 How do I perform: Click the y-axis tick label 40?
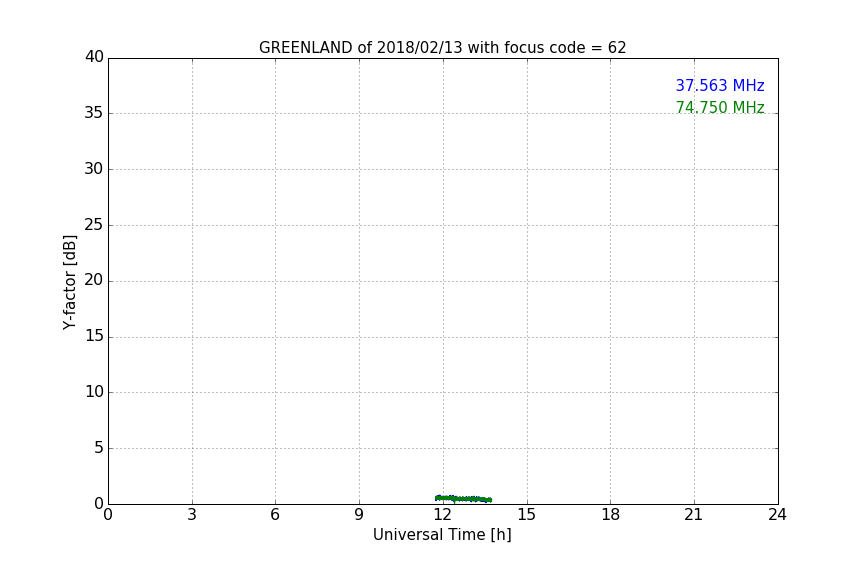coord(94,57)
